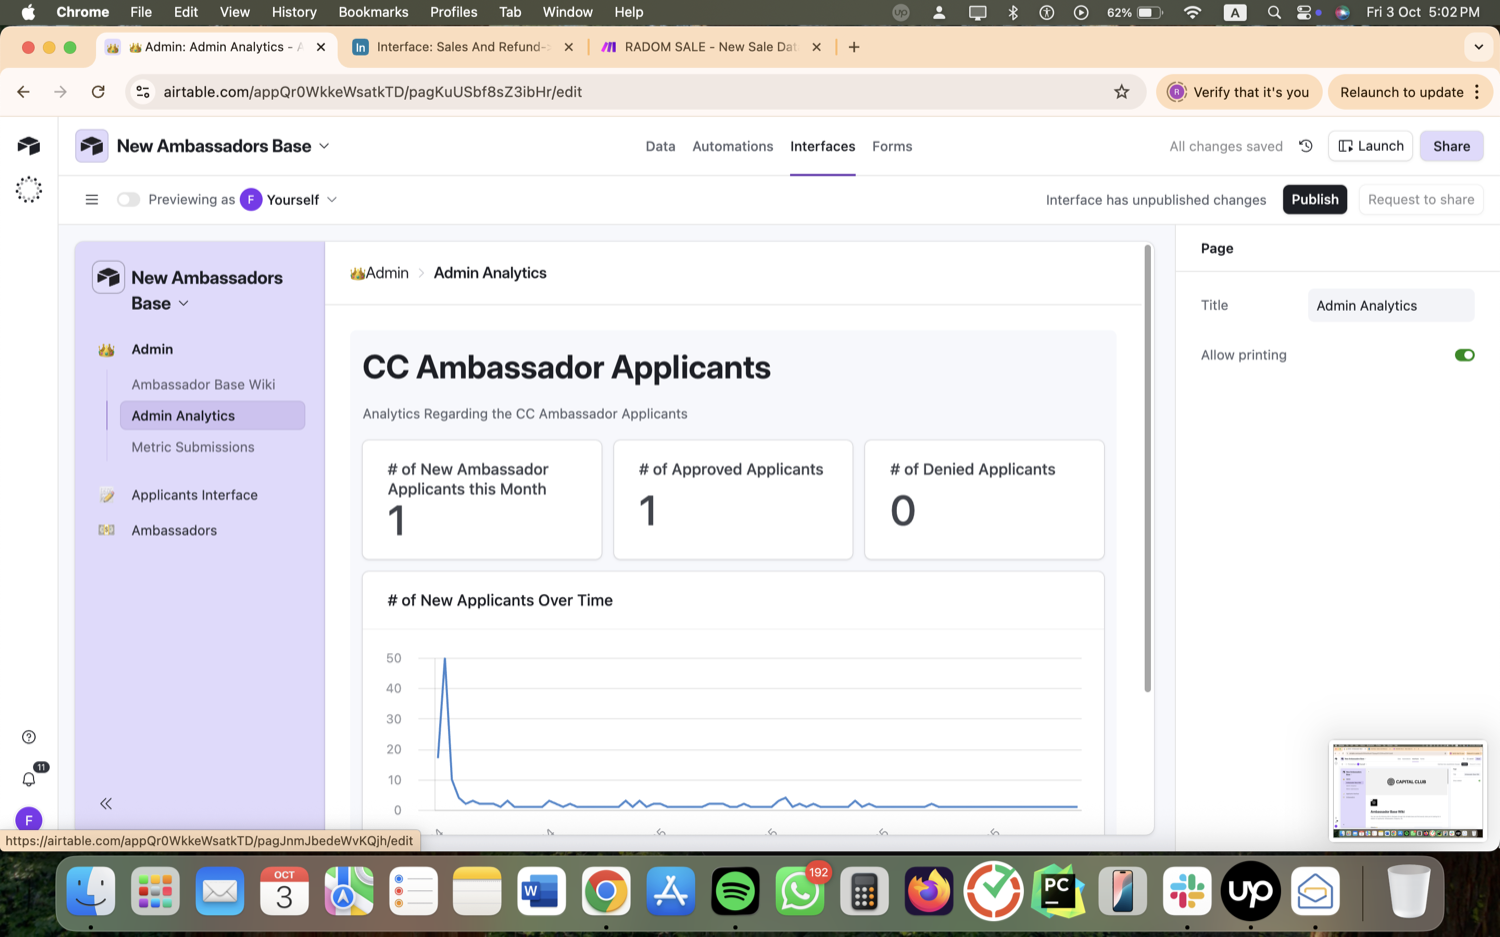Click Request to share button
Image resolution: width=1500 pixels, height=937 pixels.
click(x=1420, y=200)
